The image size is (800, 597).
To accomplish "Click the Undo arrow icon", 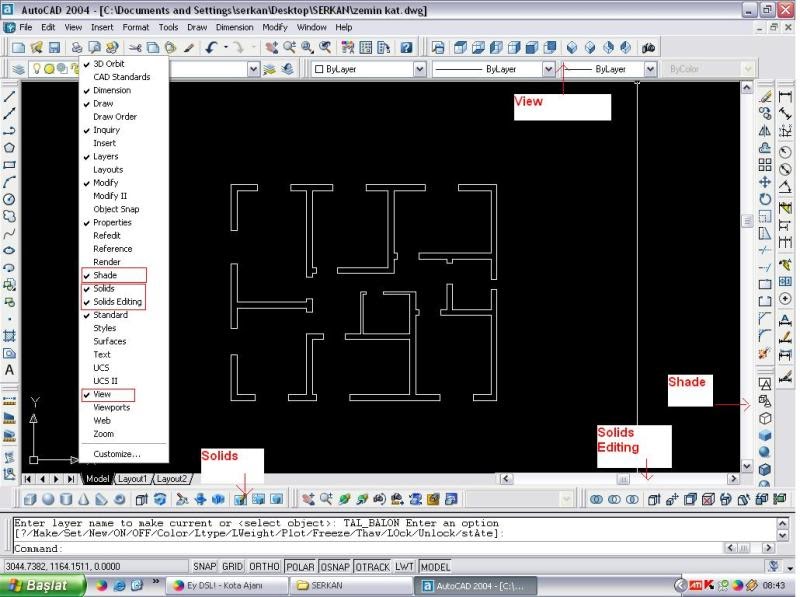I will point(211,47).
